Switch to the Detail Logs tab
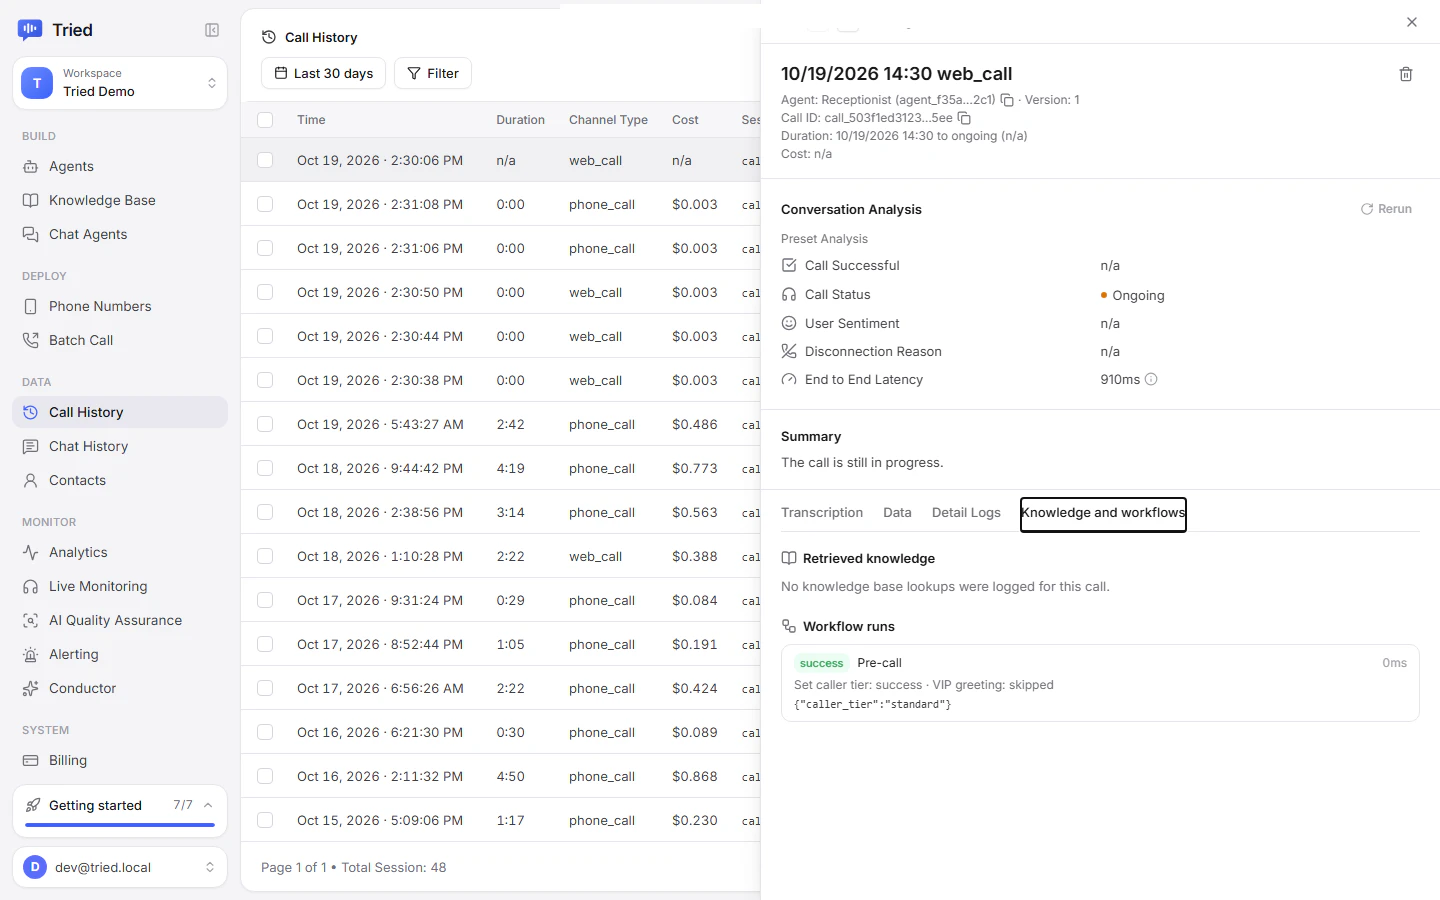 click(966, 513)
